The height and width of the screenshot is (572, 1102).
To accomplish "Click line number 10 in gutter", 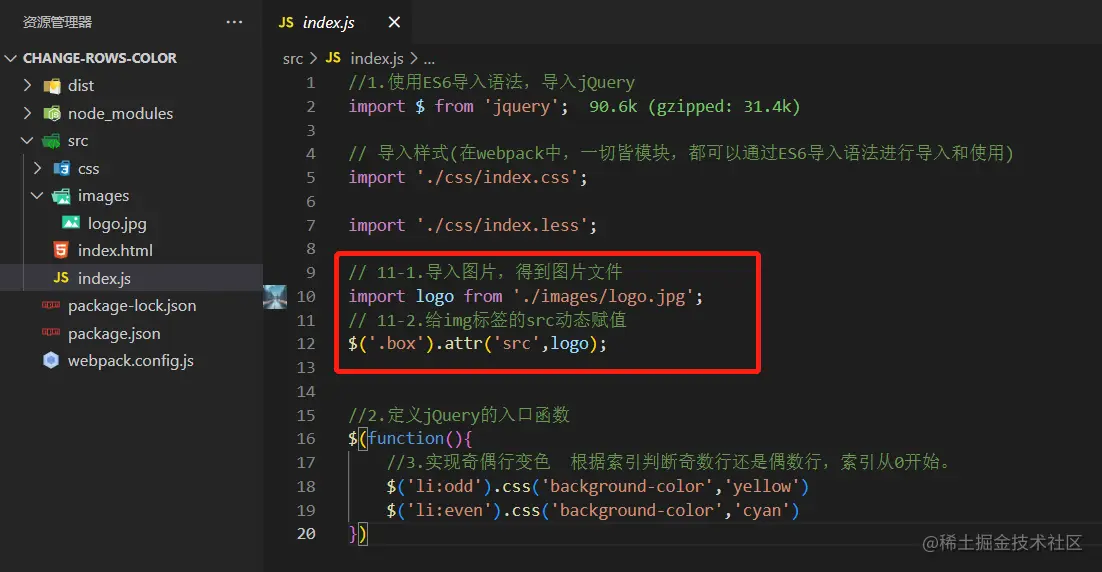I will click(x=306, y=297).
